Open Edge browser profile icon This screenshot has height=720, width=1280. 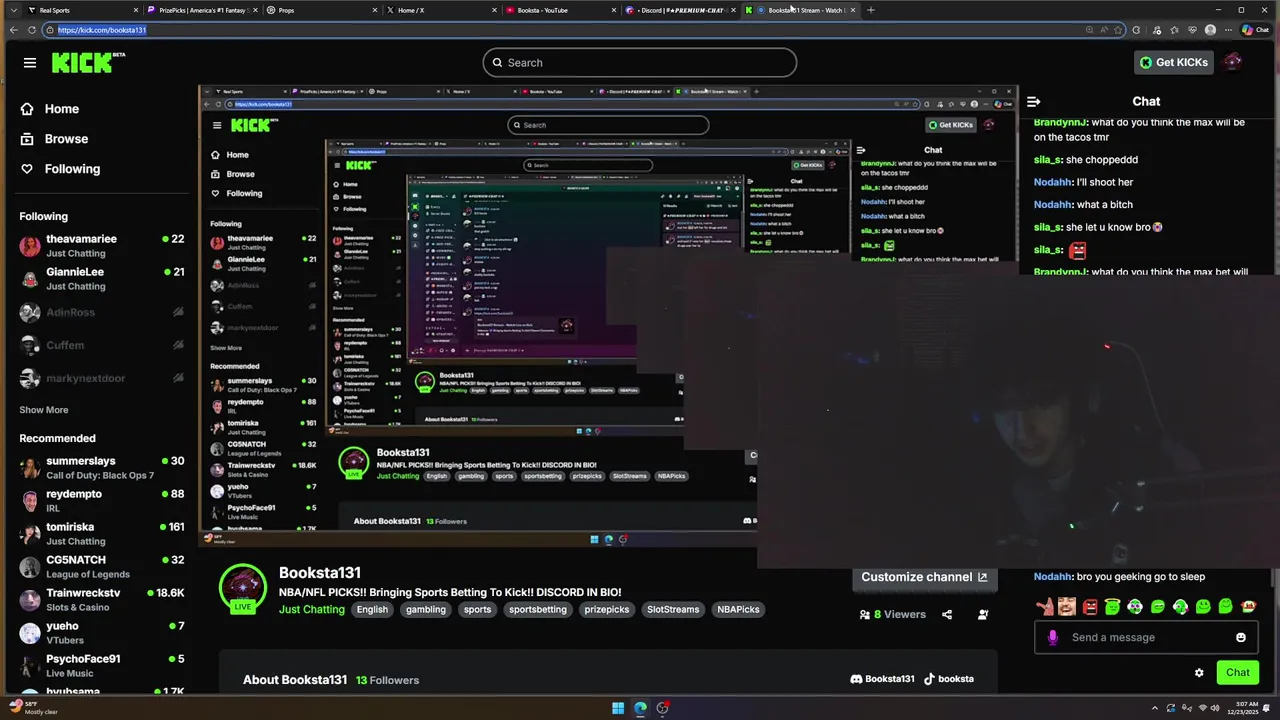1210,30
